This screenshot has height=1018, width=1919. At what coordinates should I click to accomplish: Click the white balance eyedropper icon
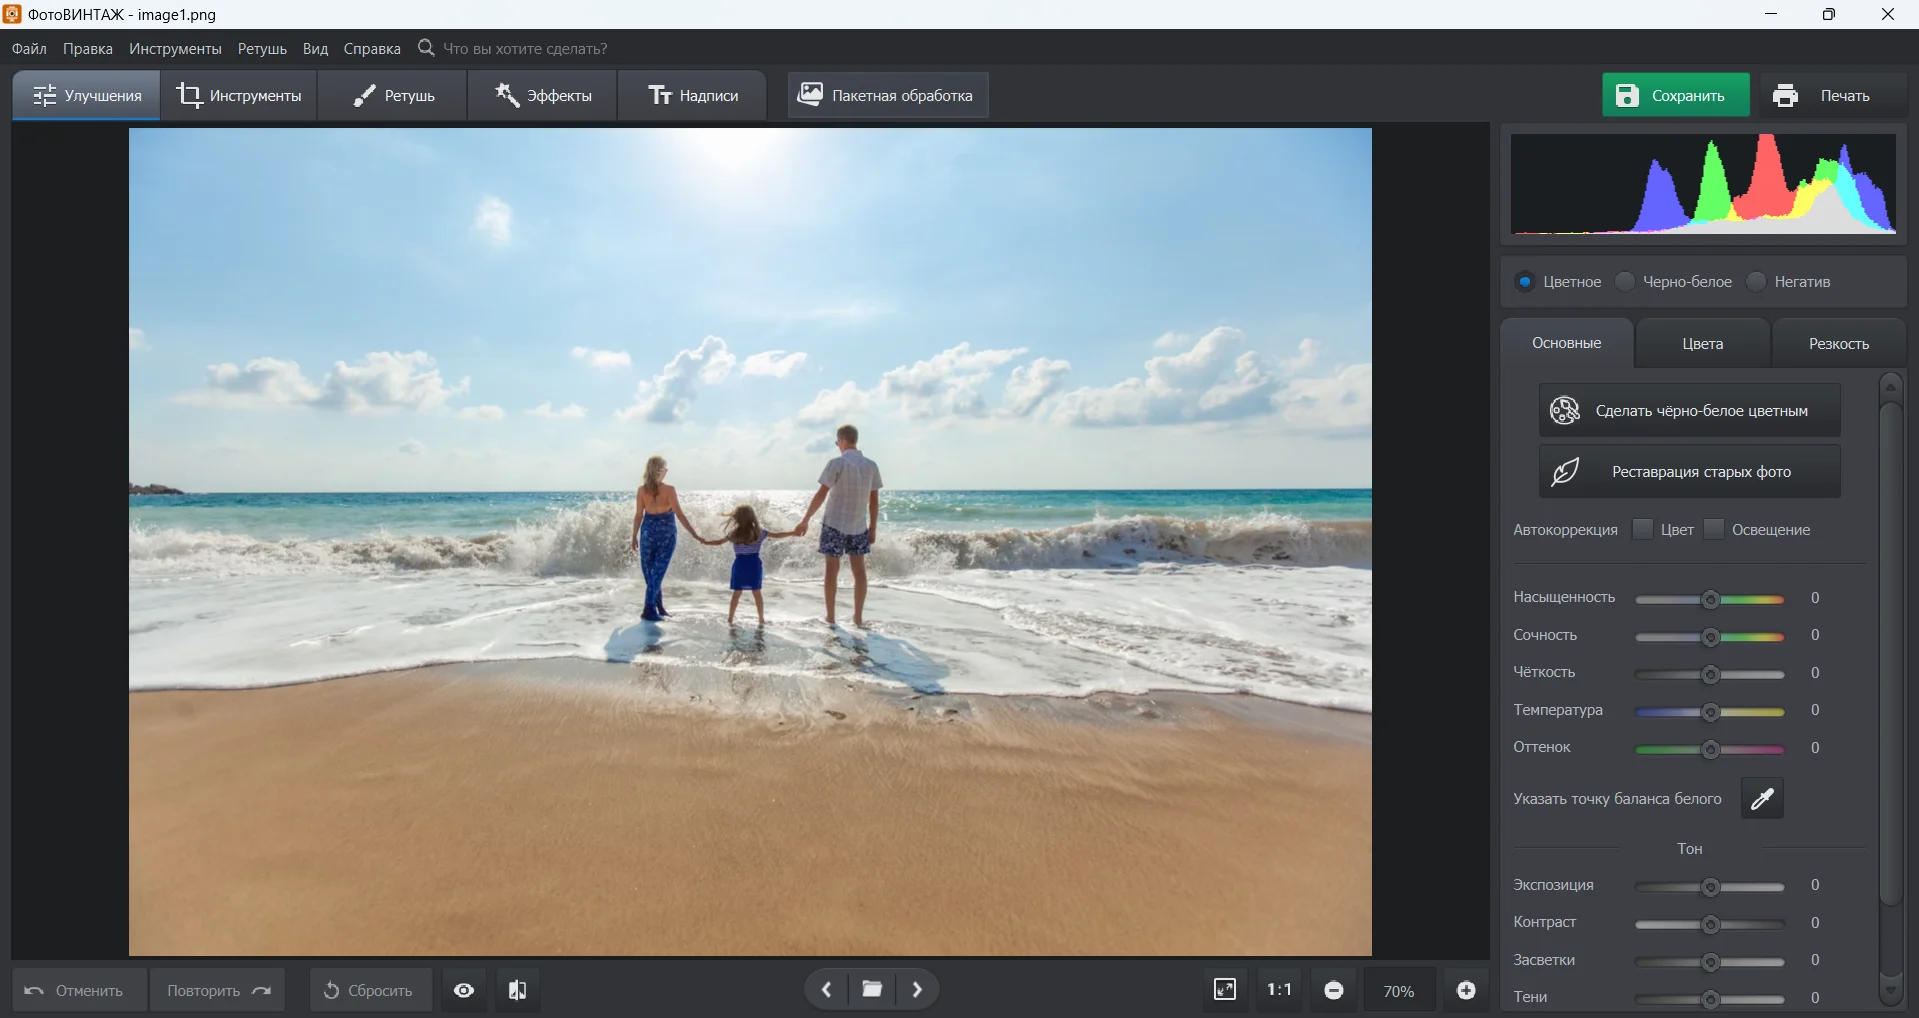point(1762,798)
